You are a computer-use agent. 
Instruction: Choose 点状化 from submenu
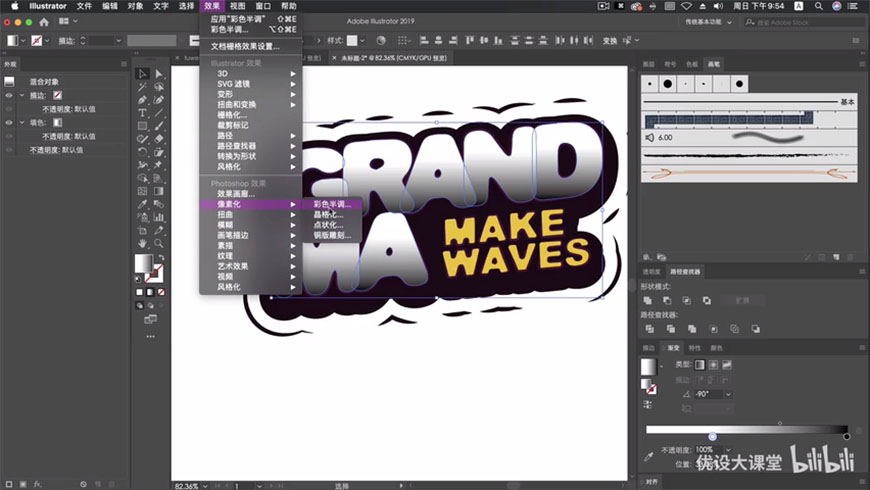point(332,225)
